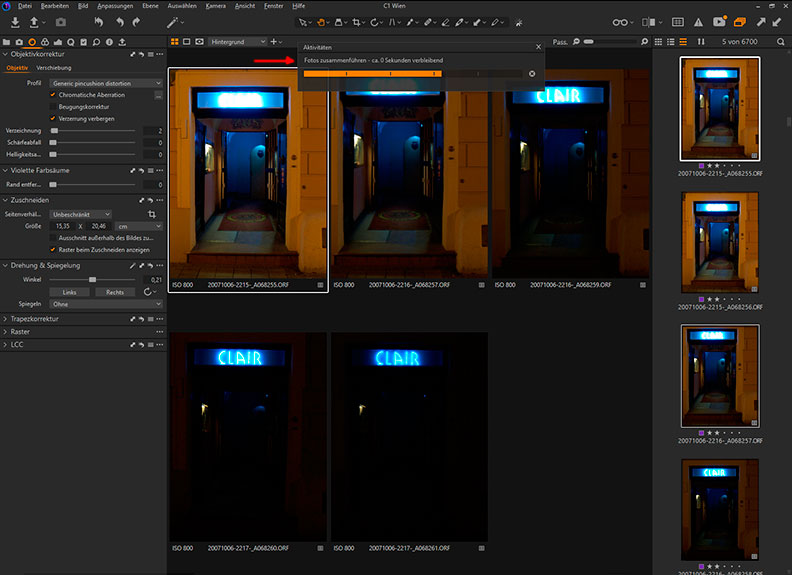Click the Import images icon

15,22
